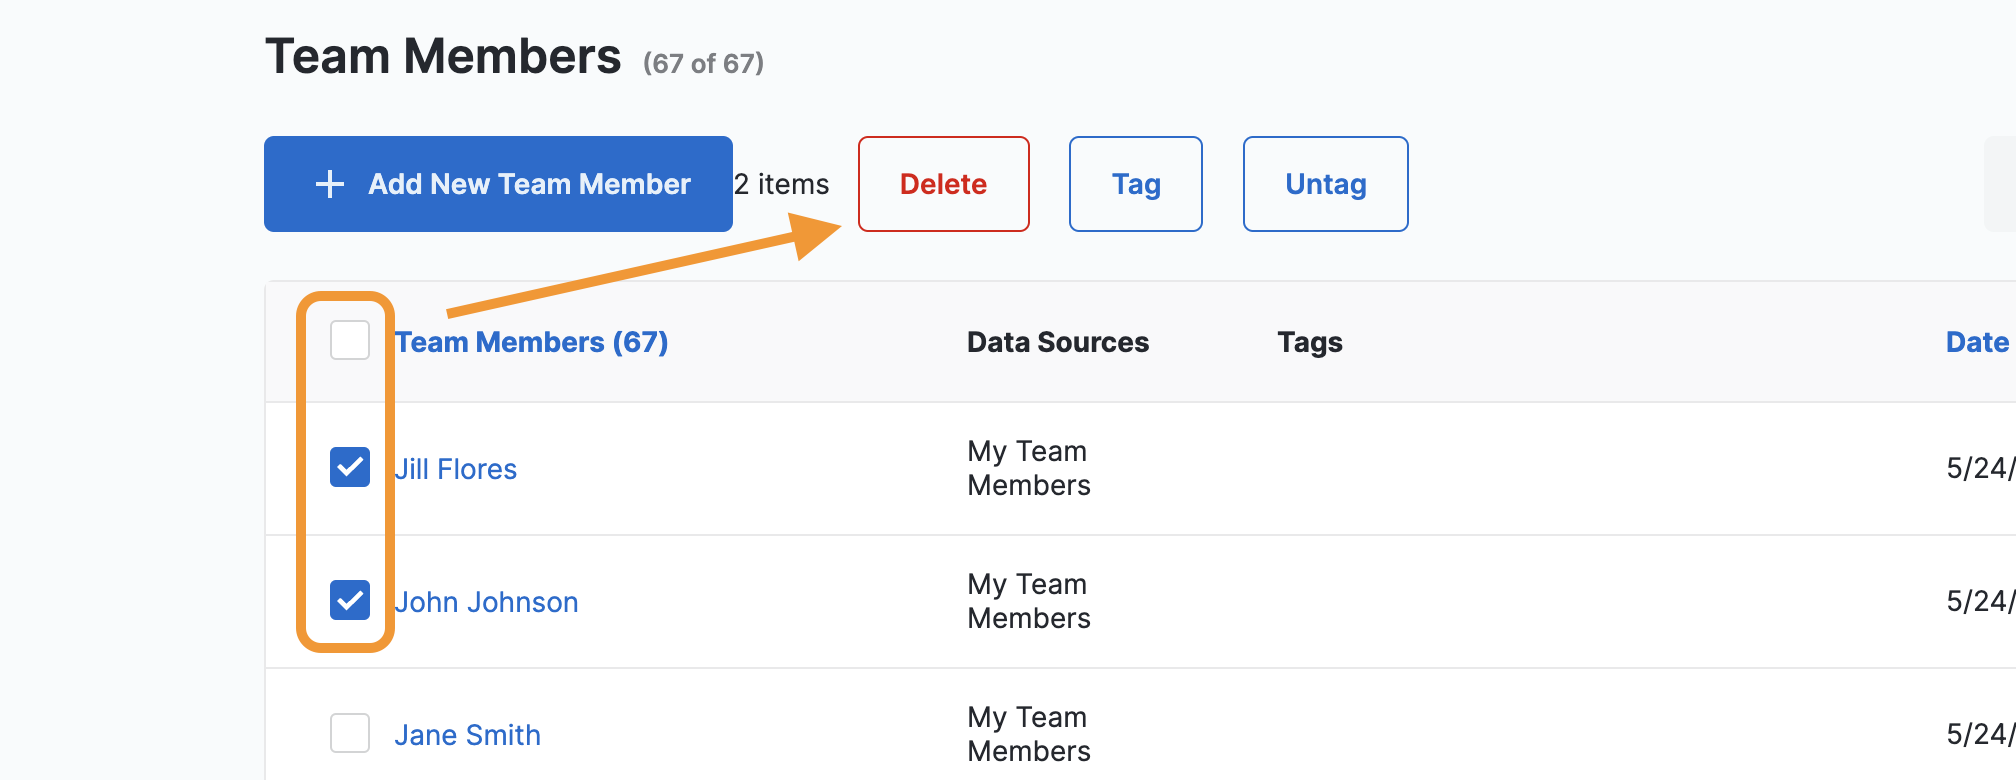Uncheck the Jill Flores checkbox
This screenshot has width=2016, height=780.
[x=350, y=467]
